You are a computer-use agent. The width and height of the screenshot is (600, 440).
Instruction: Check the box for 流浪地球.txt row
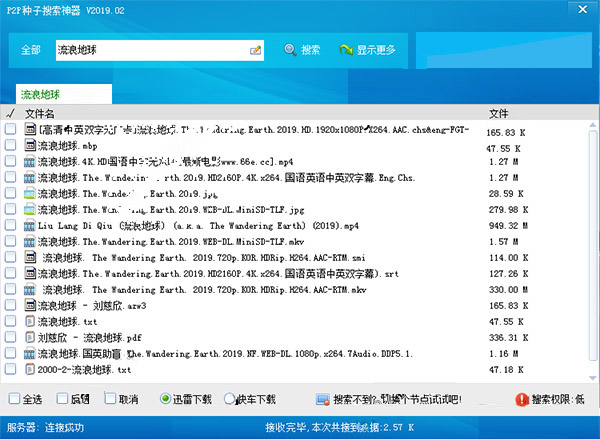coord(10,321)
